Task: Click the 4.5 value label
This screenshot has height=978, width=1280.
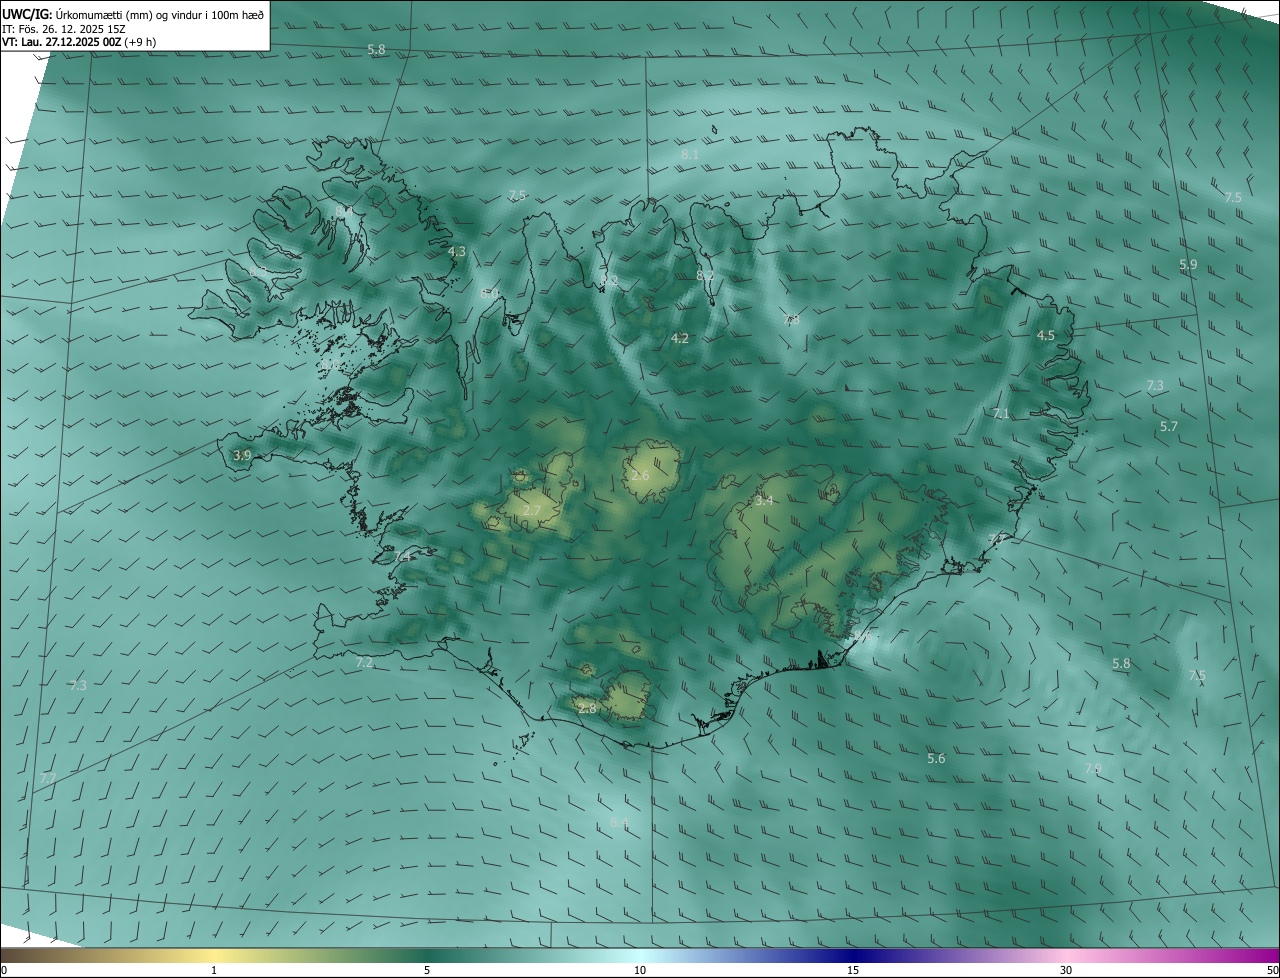Action: click(x=1046, y=335)
